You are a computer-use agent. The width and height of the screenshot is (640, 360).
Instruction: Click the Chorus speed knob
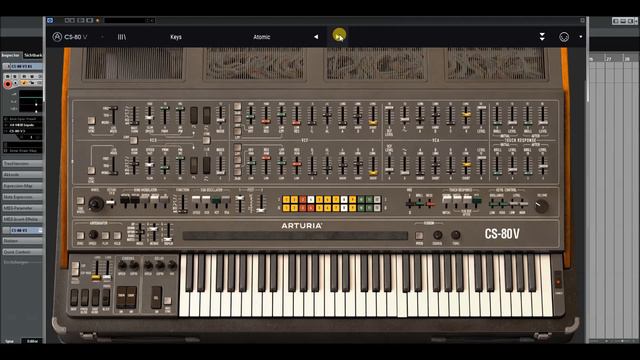tap(122, 266)
